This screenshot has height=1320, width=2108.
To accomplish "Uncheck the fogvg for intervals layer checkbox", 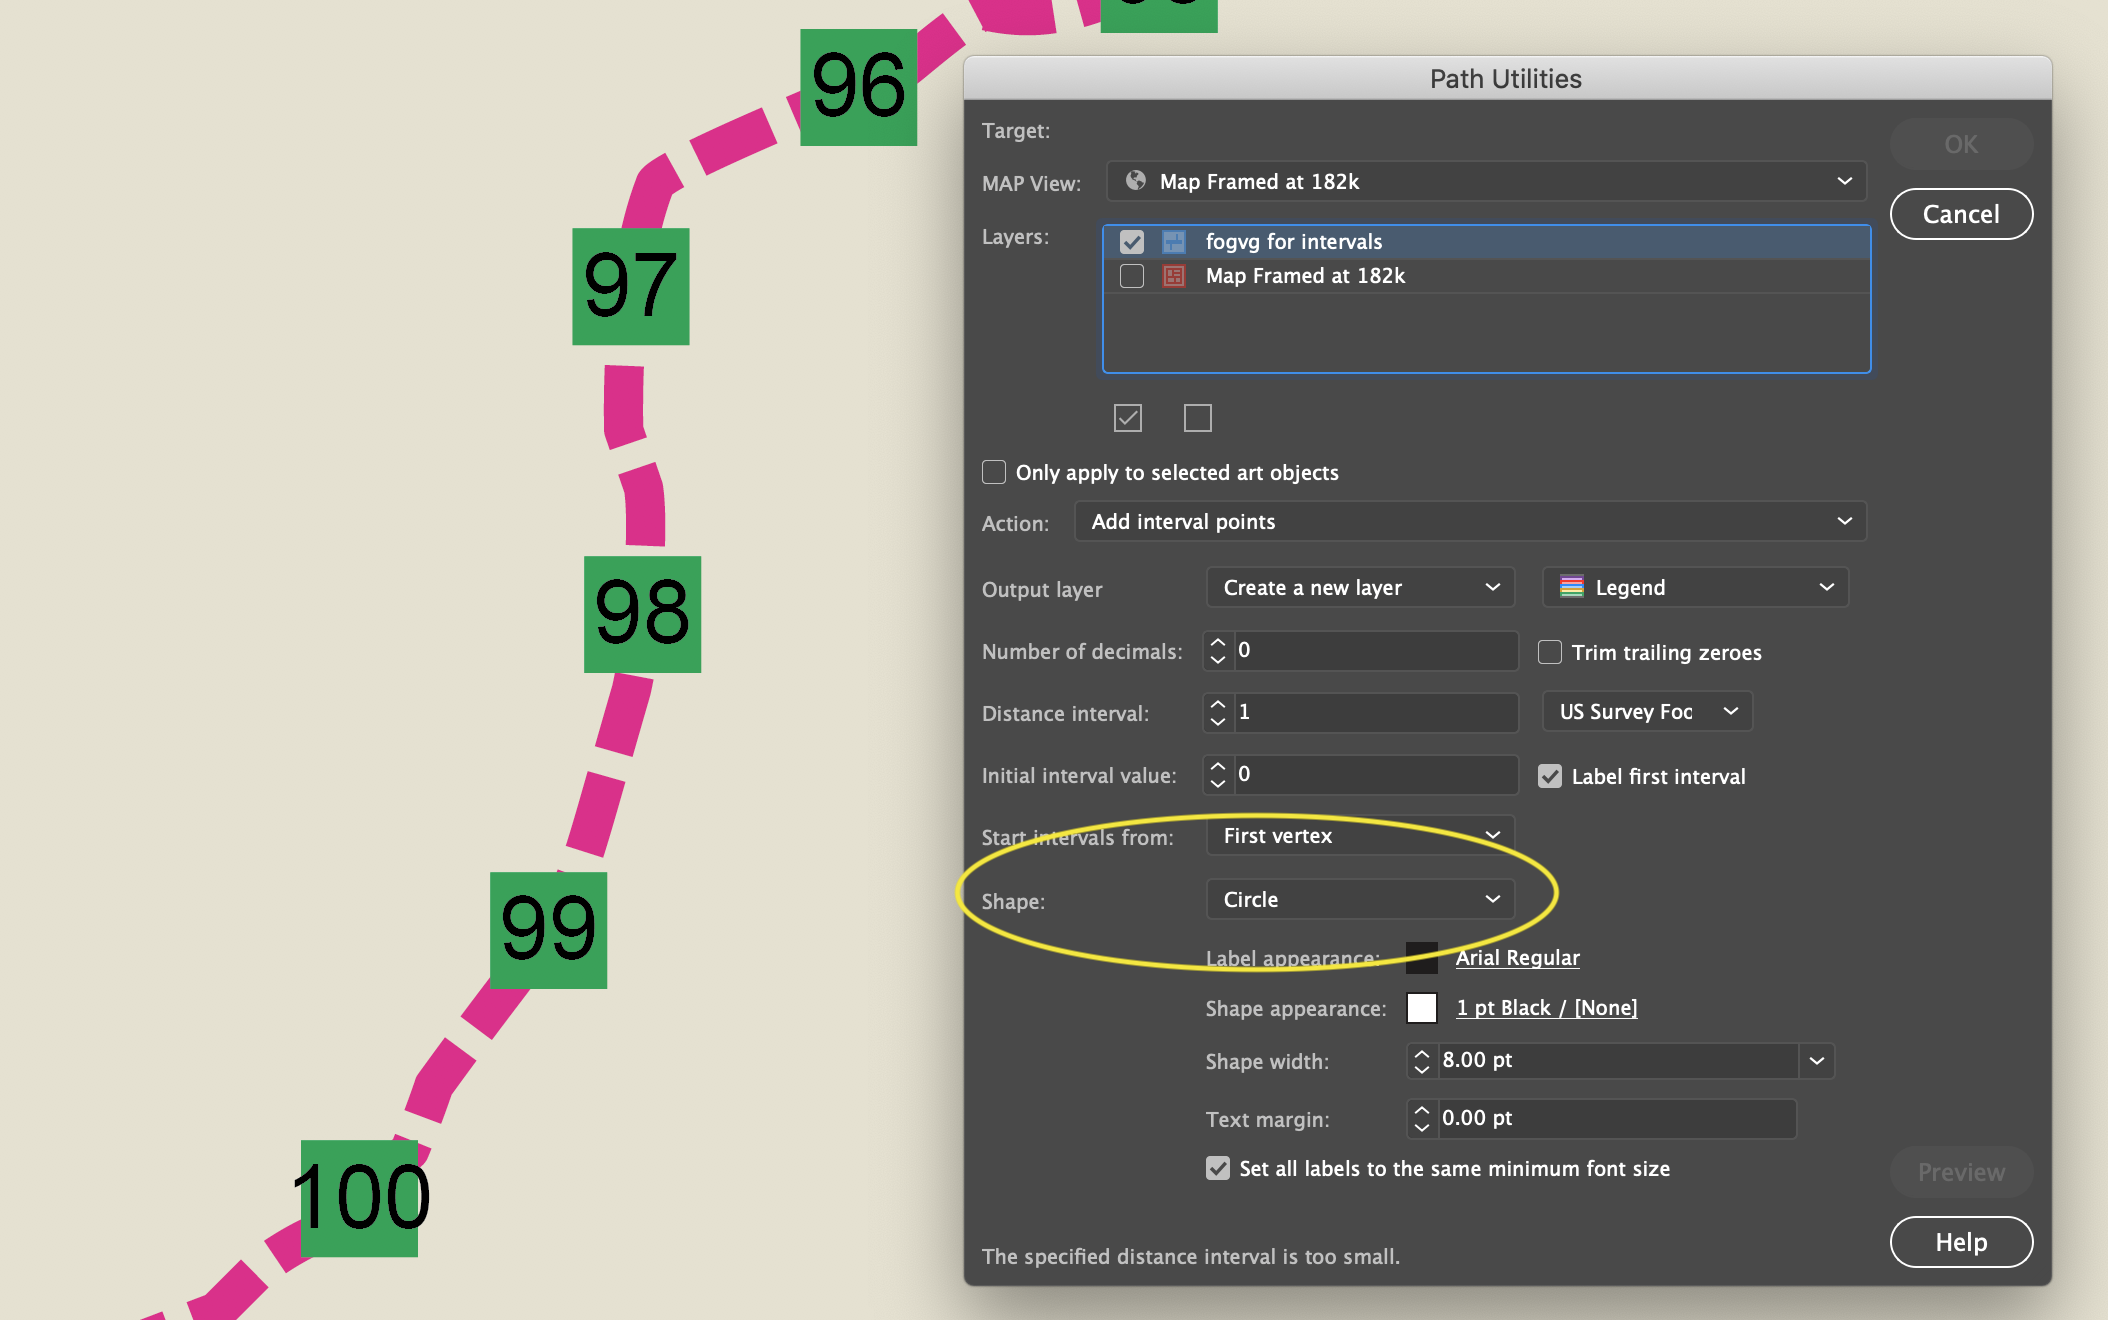I will coord(1132,242).
